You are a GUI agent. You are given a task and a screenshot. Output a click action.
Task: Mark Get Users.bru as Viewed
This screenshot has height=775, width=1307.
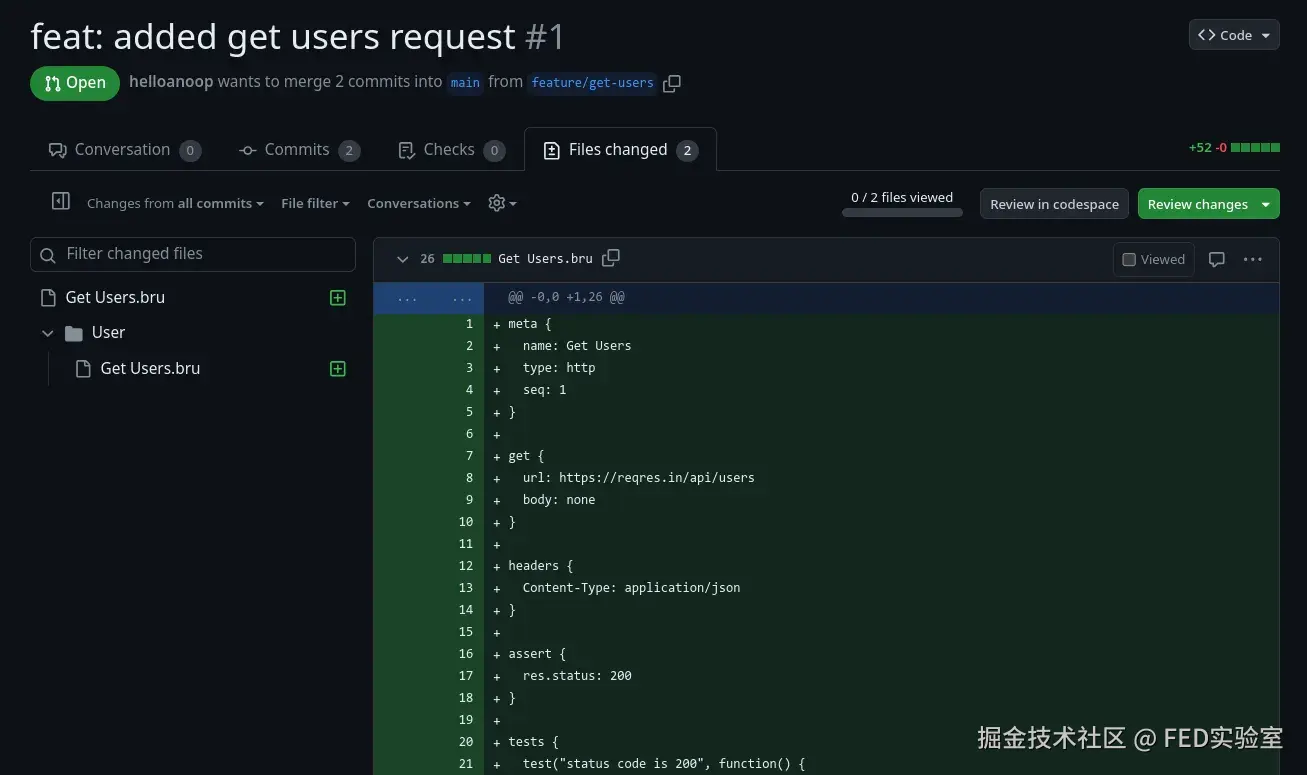click(x=1153, y=259)
